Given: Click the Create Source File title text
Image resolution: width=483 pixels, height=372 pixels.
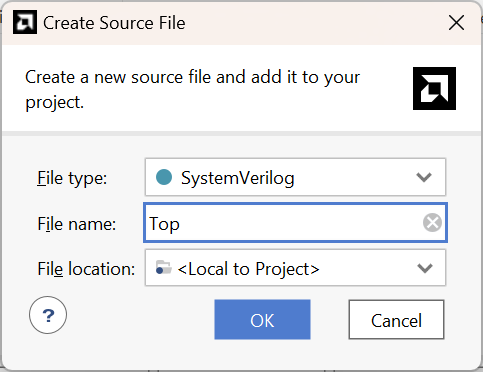Looking at the screenshot, I should click(114, 23).
